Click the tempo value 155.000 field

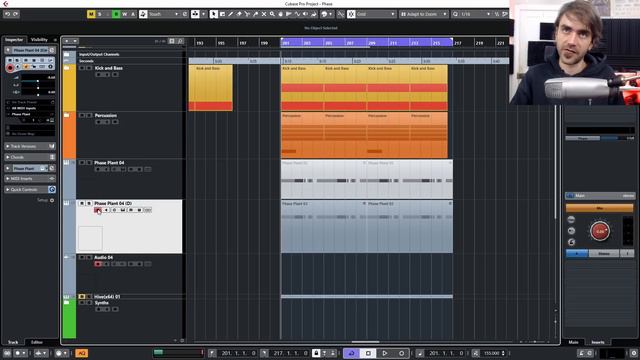click(491, 353)
